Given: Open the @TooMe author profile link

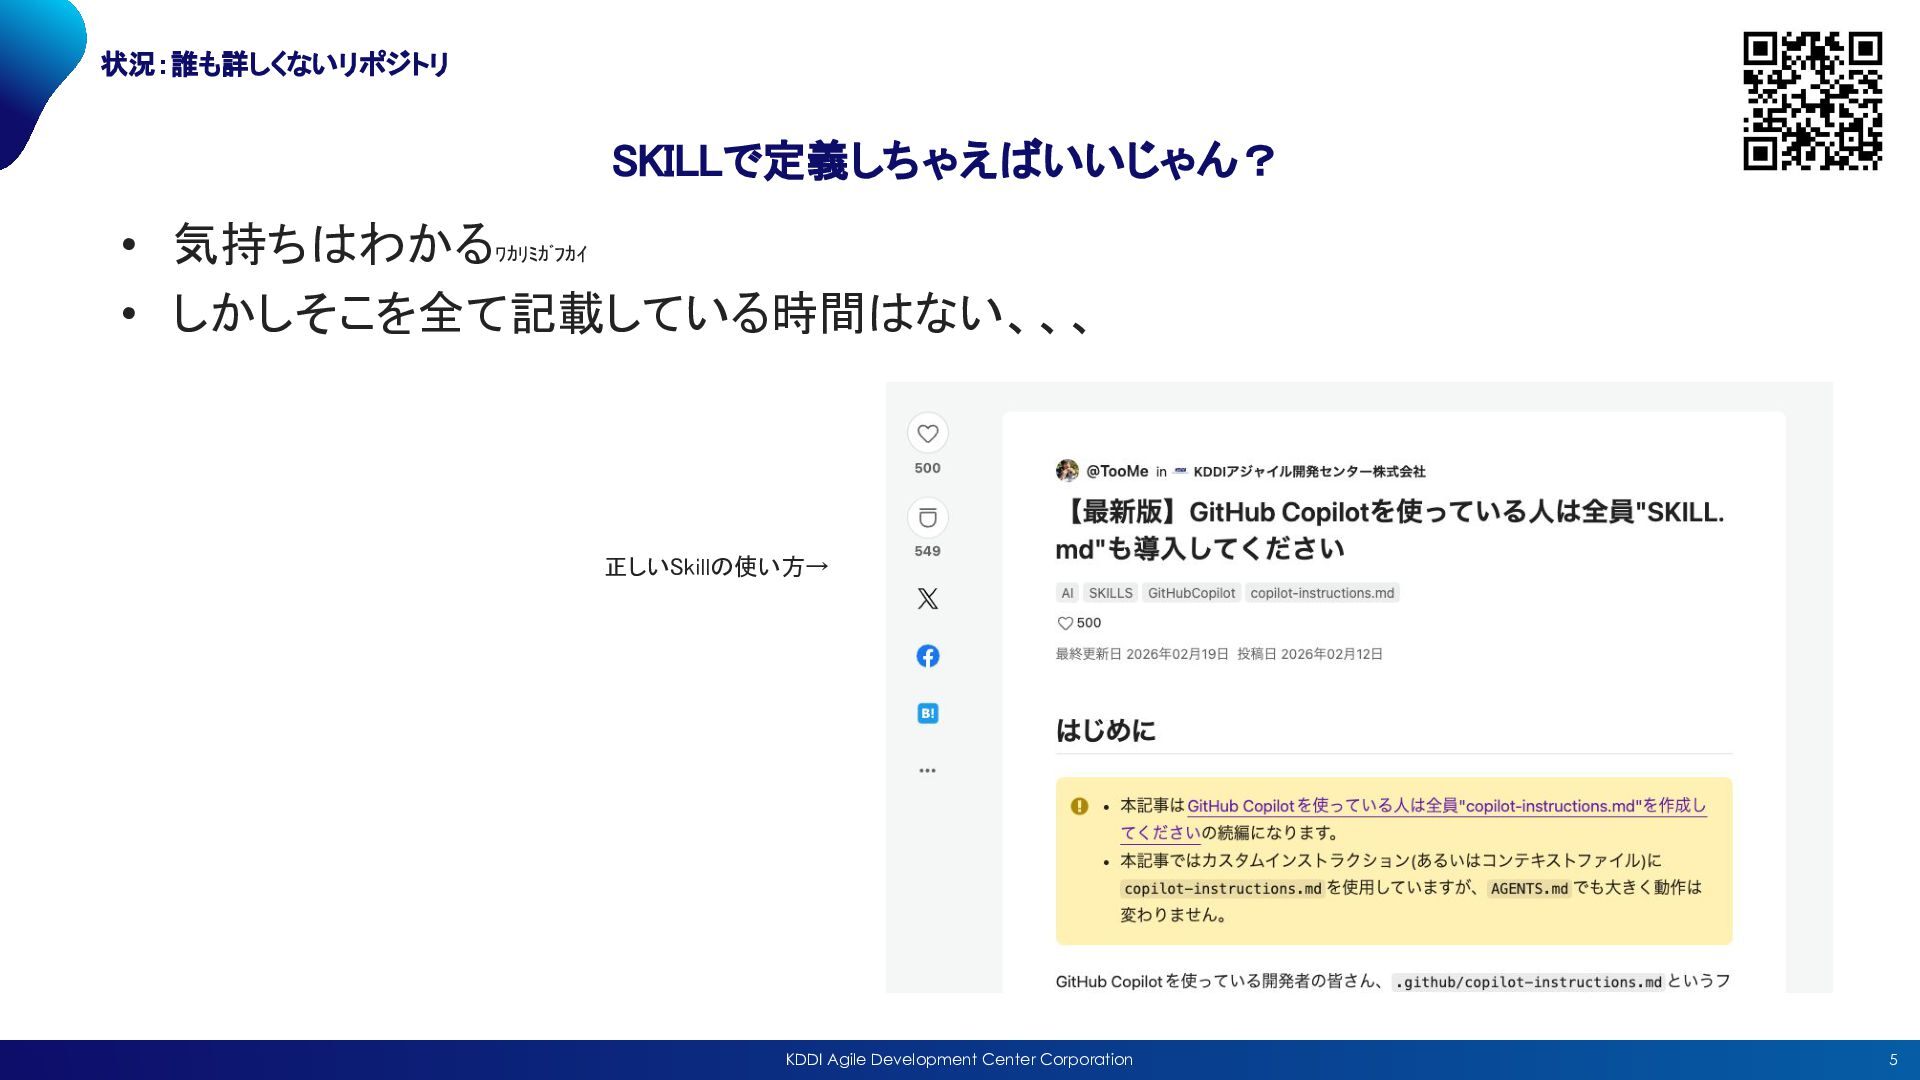Looking at the screenshot, I should 1117,471.
